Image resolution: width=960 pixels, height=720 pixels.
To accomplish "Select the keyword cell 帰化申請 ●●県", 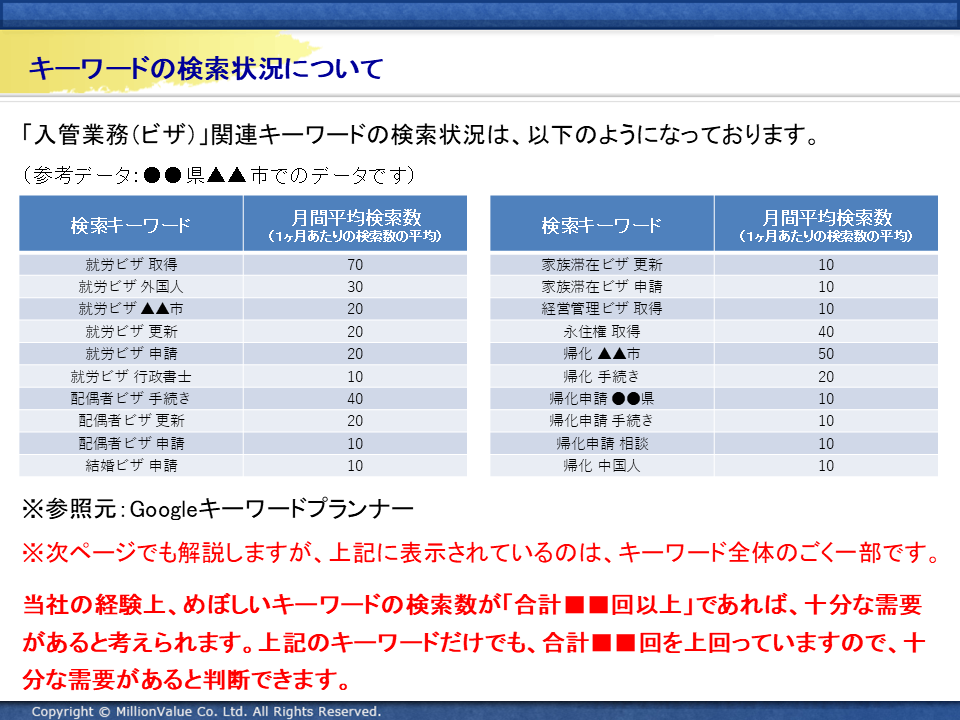I will (x=602, y=399).
